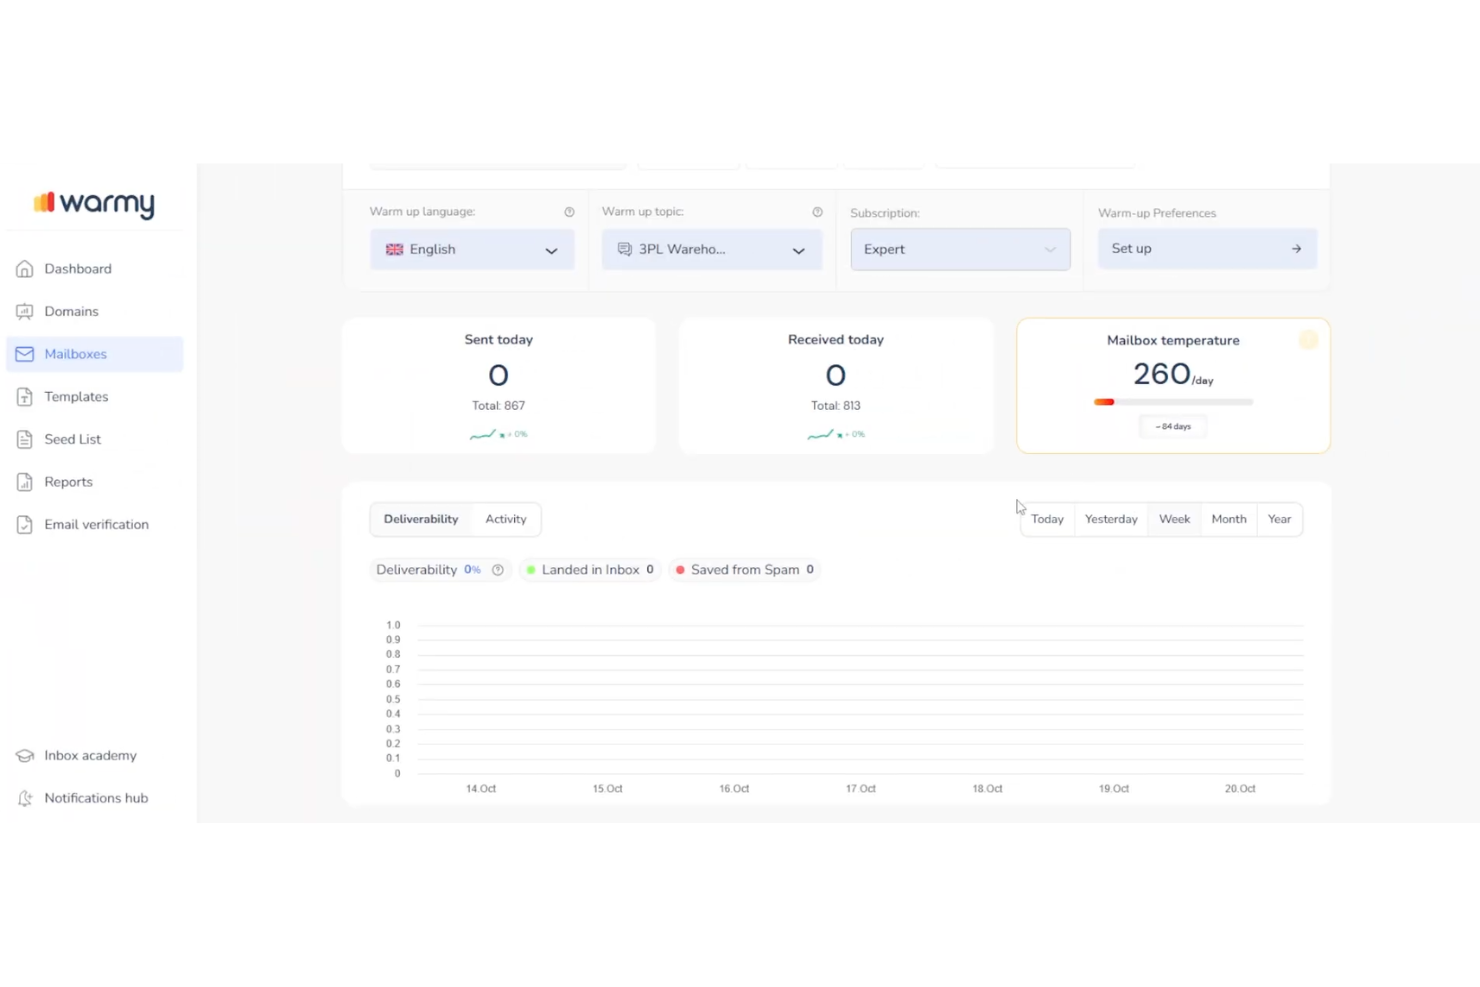Open Seed List via its sidebar icon
Screen dimensions: 1480x987
tap(24, 439)
